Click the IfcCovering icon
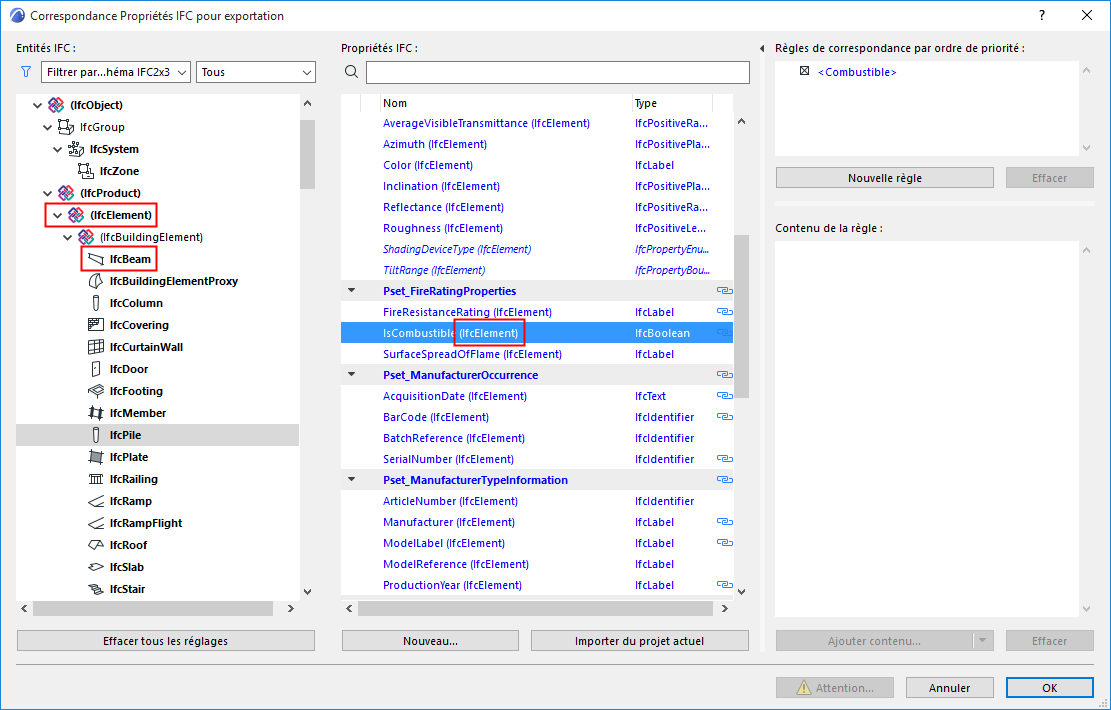This screenshot has width=1111, height=710. (96, 325)
